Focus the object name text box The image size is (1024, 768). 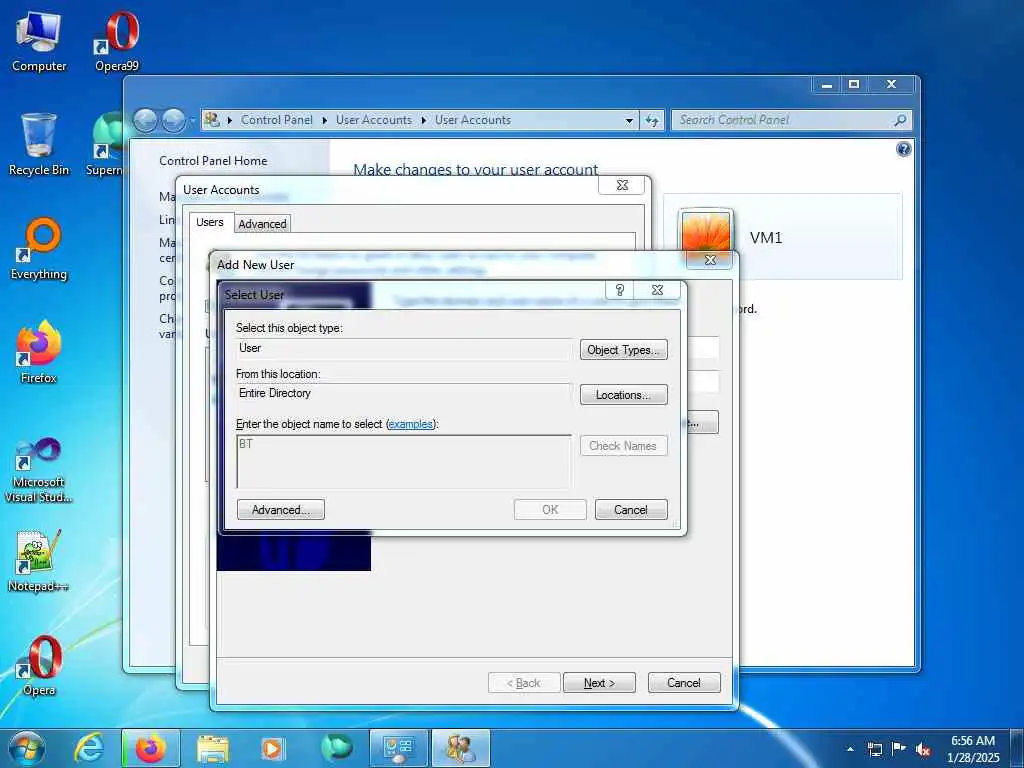pos(404,462)
